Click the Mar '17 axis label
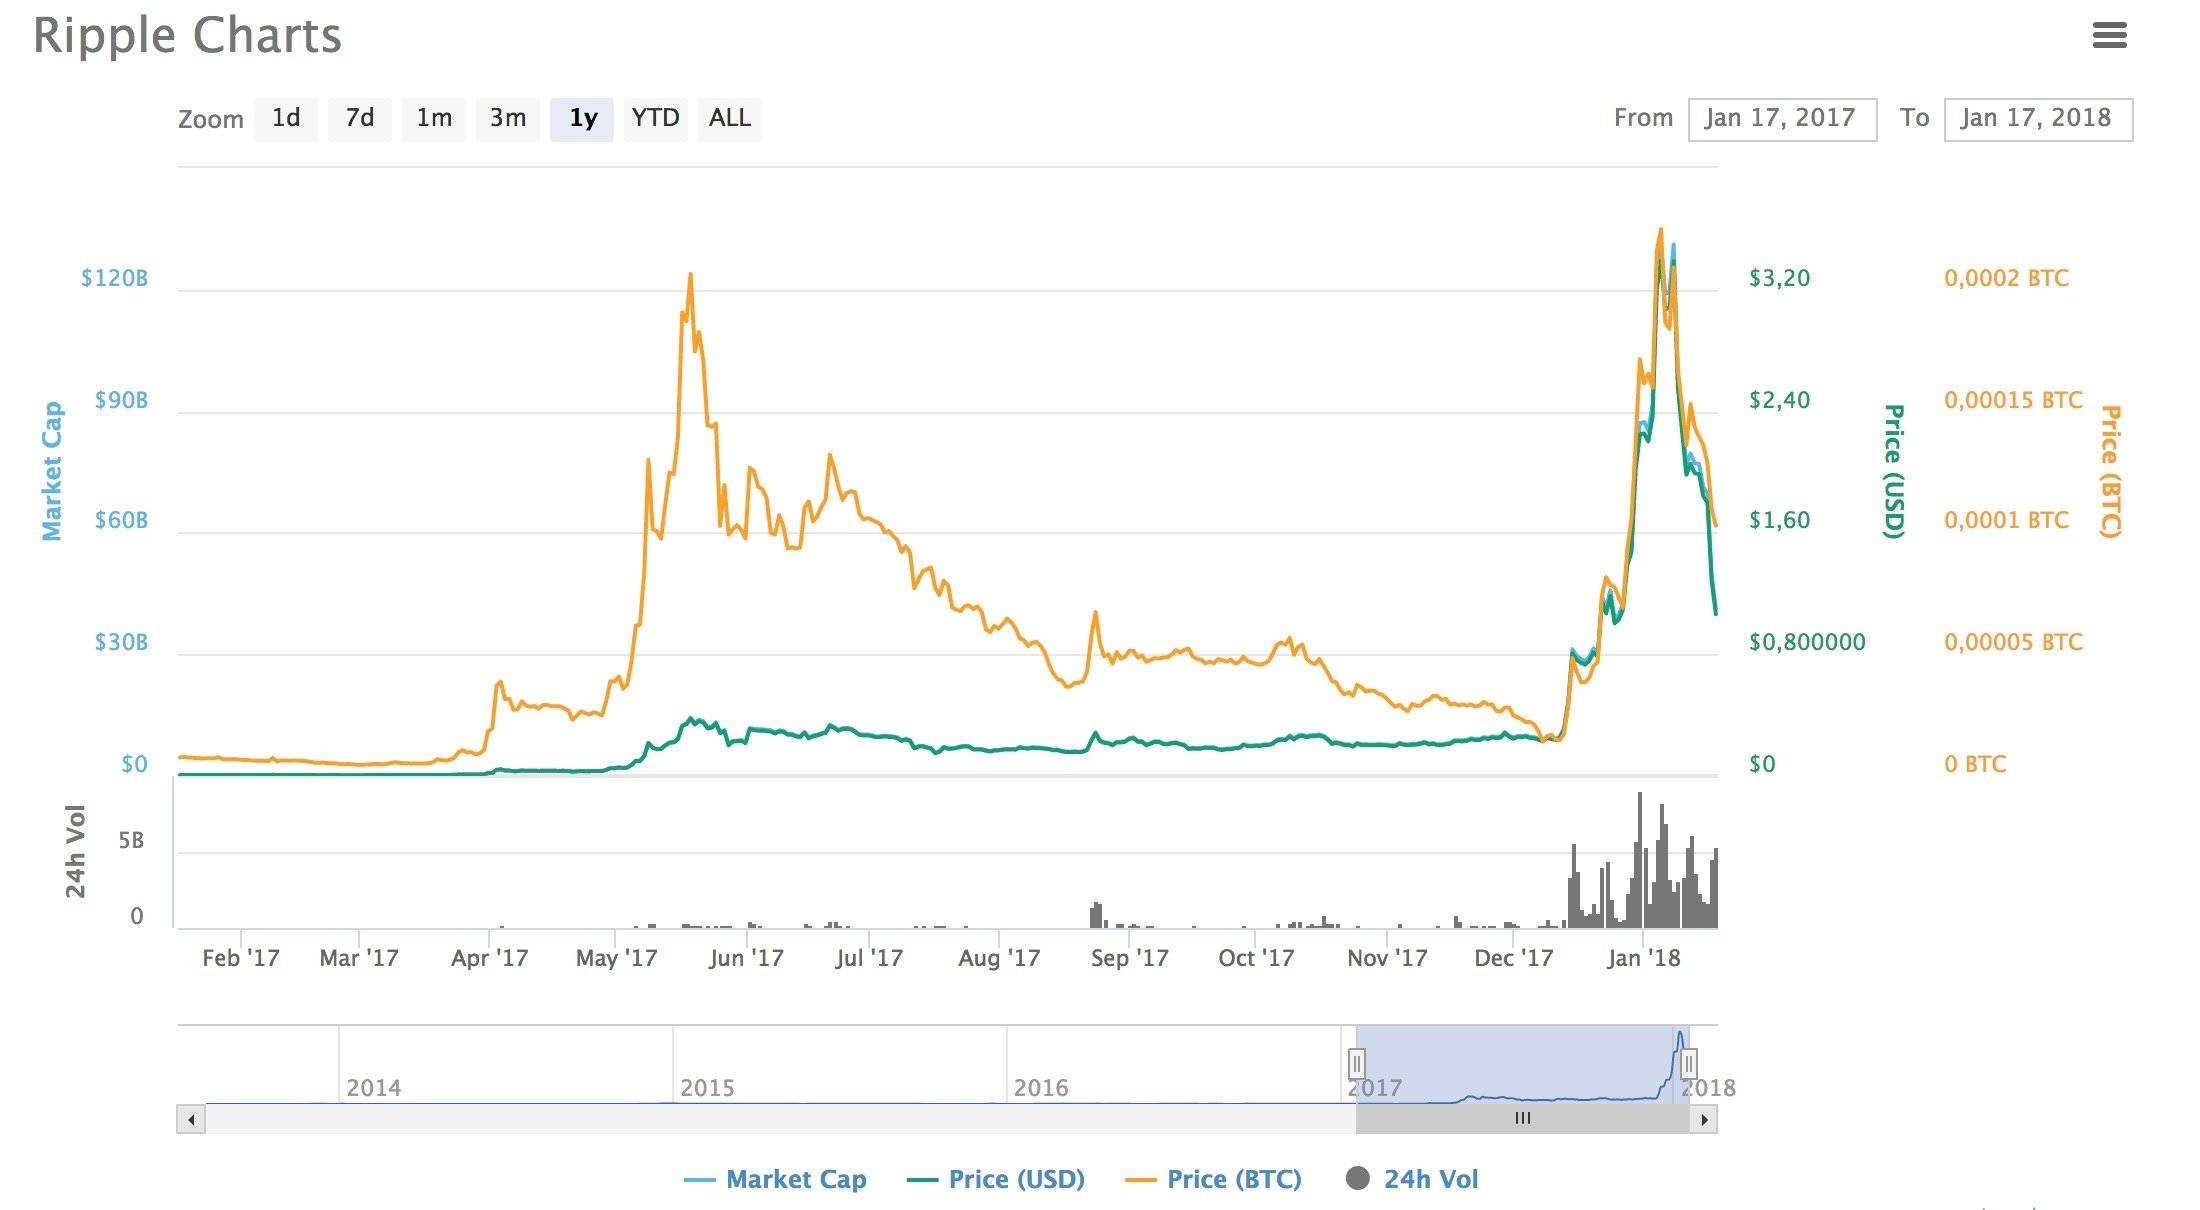Viewport: 2200px width, 1210px height. 359,958
